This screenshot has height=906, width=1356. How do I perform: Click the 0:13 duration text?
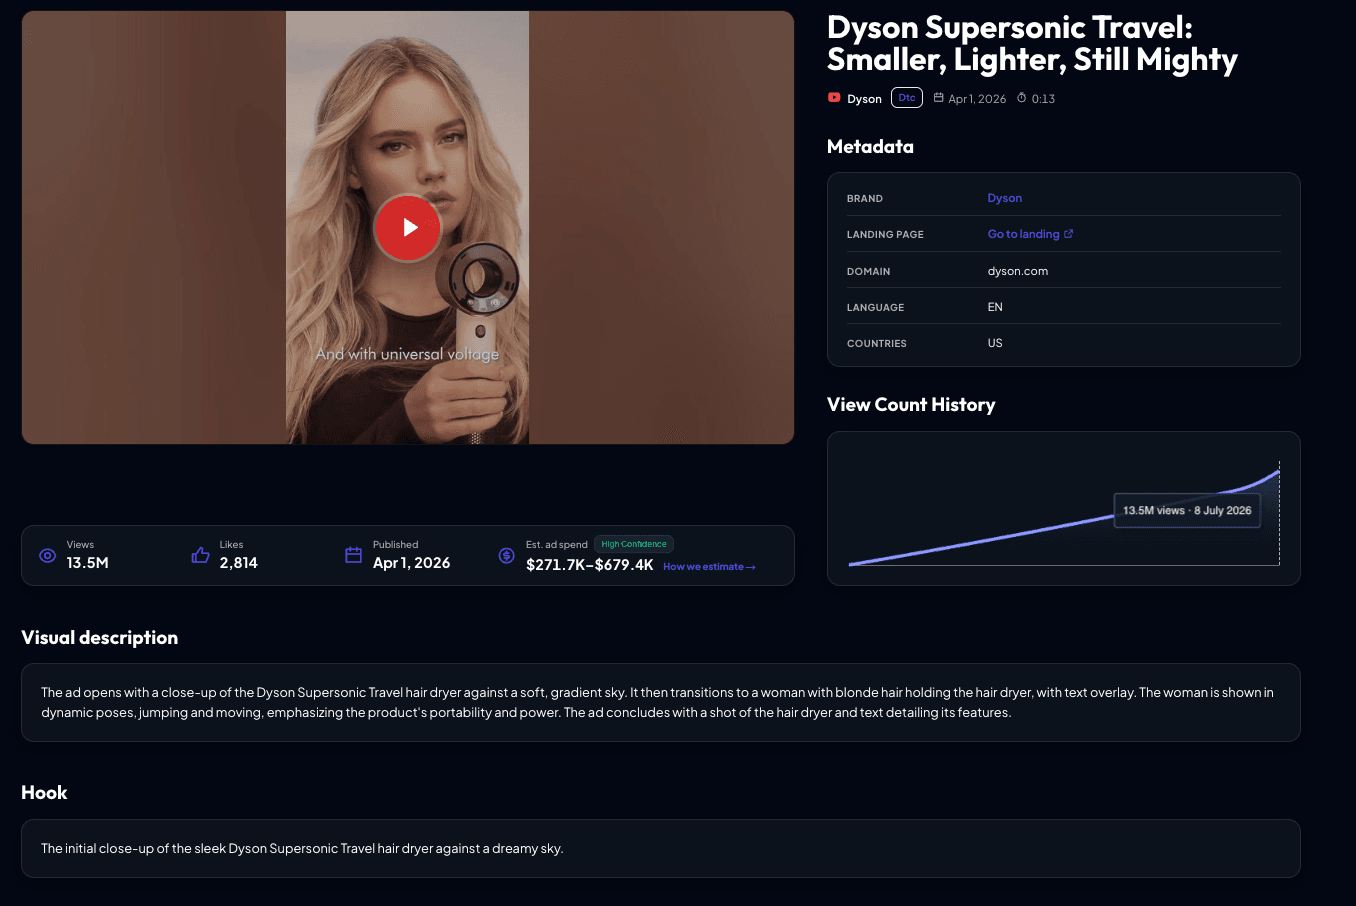(x=1043, y=99)
